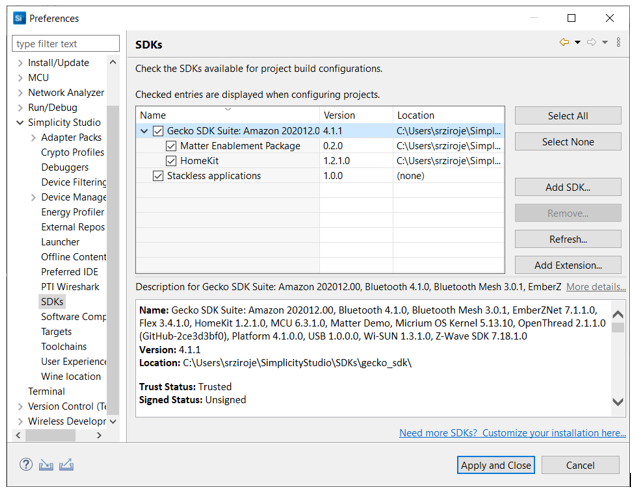Screen dimensions: 635x490
Task: Select Preferred IDE tree item
Action: (x=70, y=272)
